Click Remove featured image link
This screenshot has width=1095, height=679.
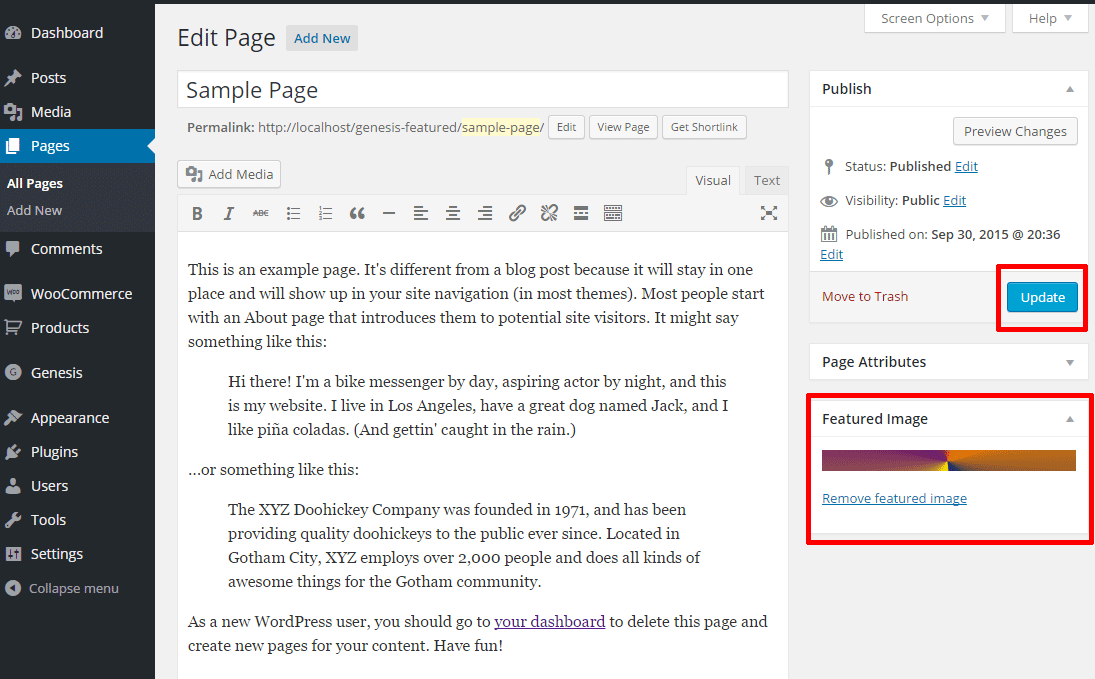[x=894, y=498]
